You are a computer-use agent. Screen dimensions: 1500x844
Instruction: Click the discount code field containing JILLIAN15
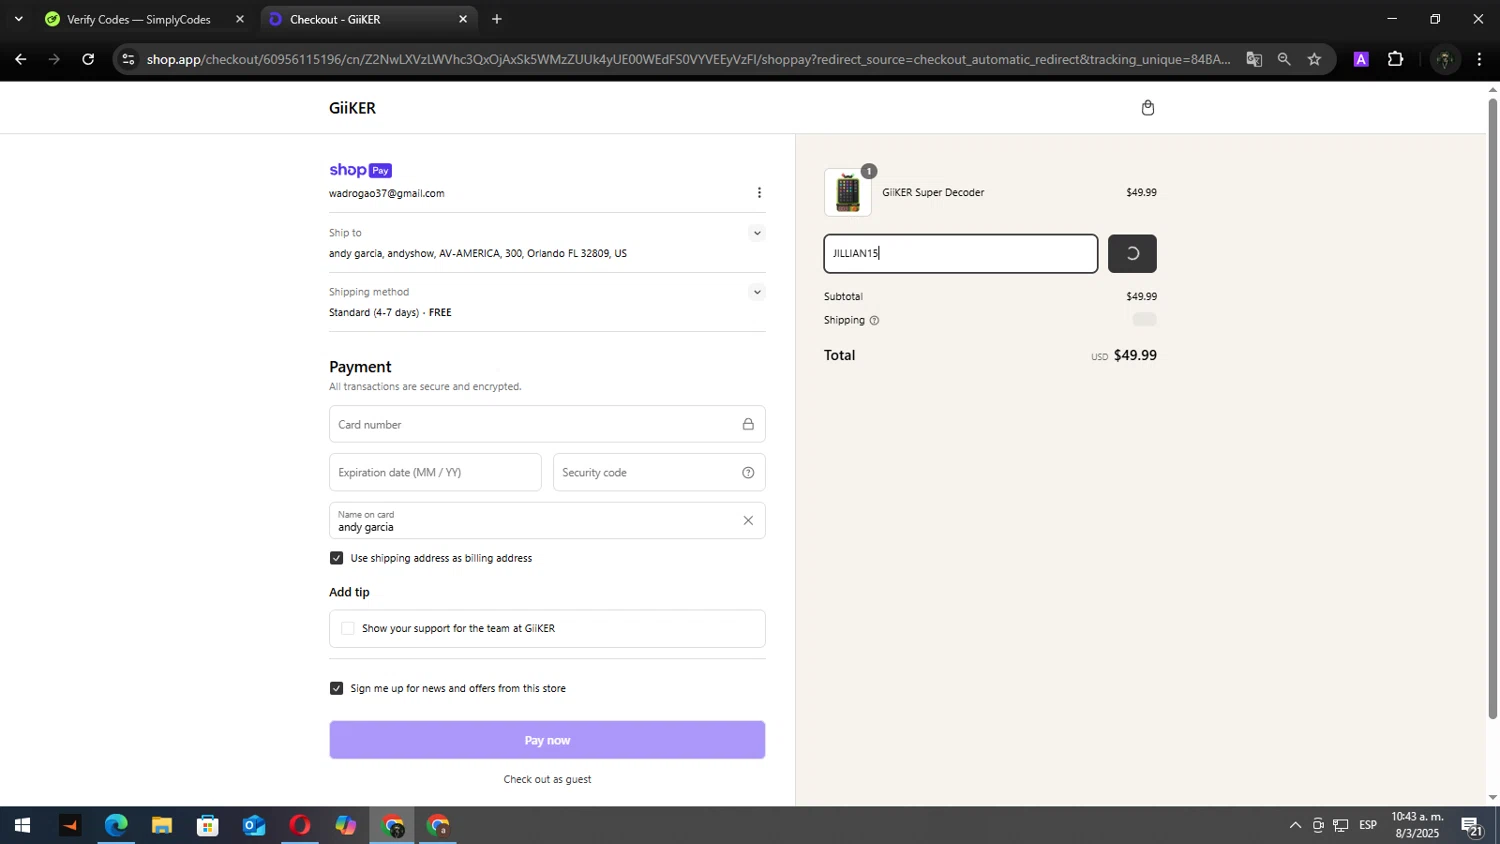click(x=961, y=254)
